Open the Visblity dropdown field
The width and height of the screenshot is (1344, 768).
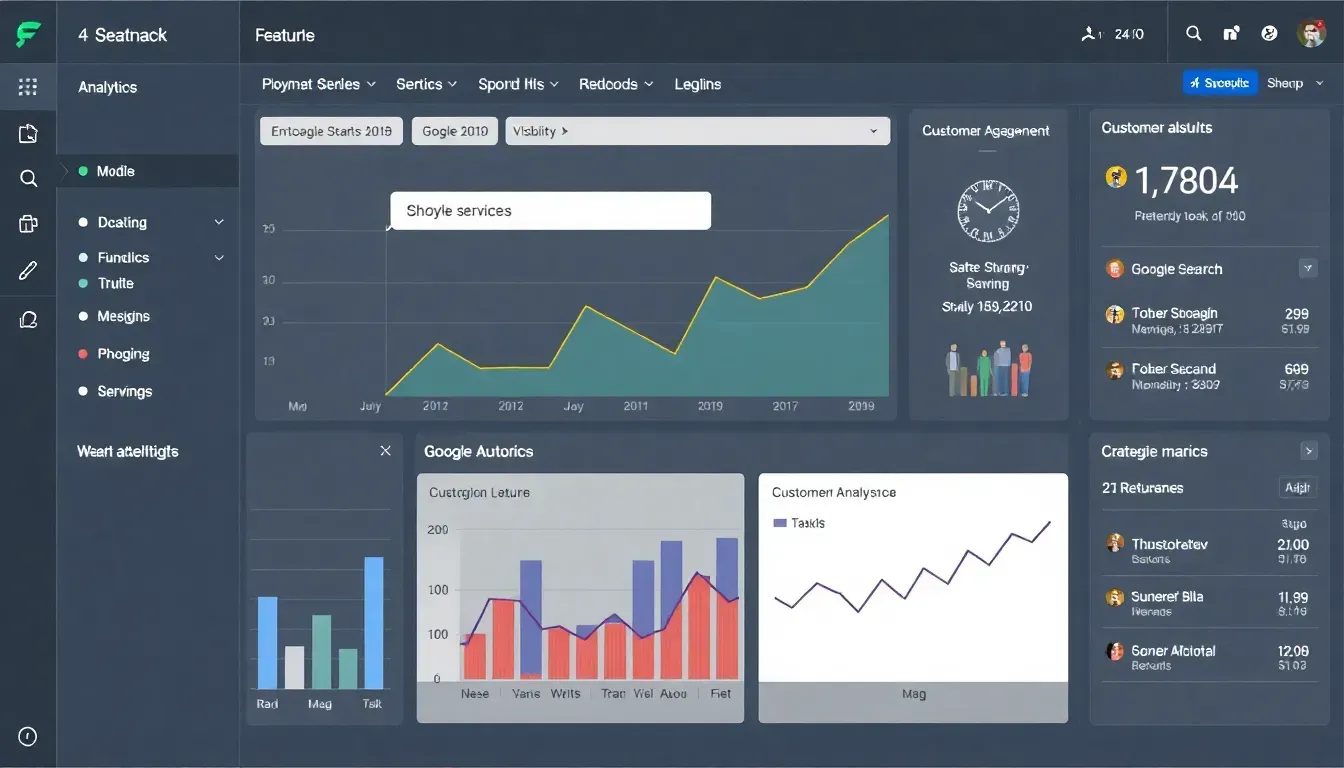click(x=697, y=131)
